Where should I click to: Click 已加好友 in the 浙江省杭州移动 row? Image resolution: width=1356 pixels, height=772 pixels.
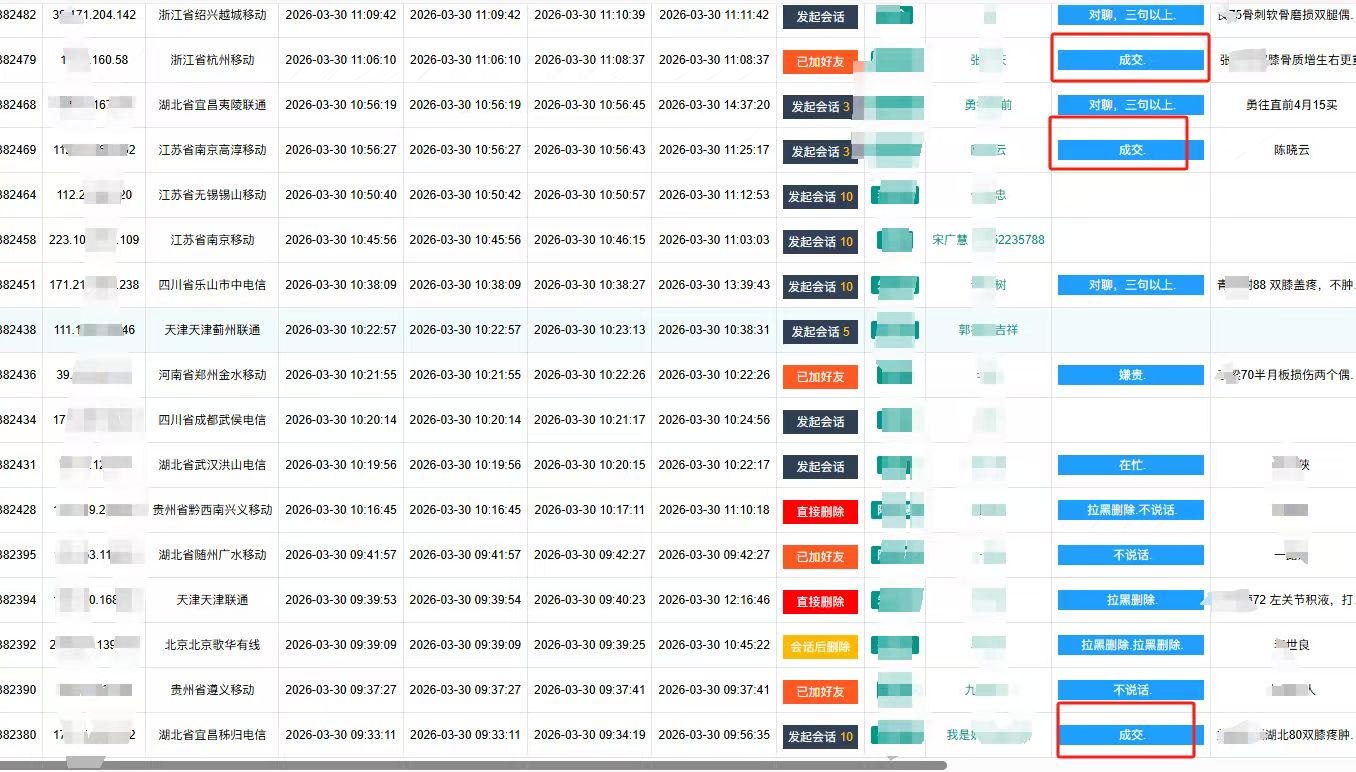pyautogui.click(x=819, y=61)
